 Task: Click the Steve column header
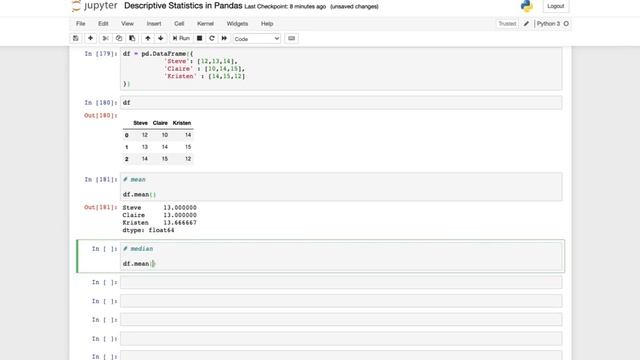coord(140,123)
